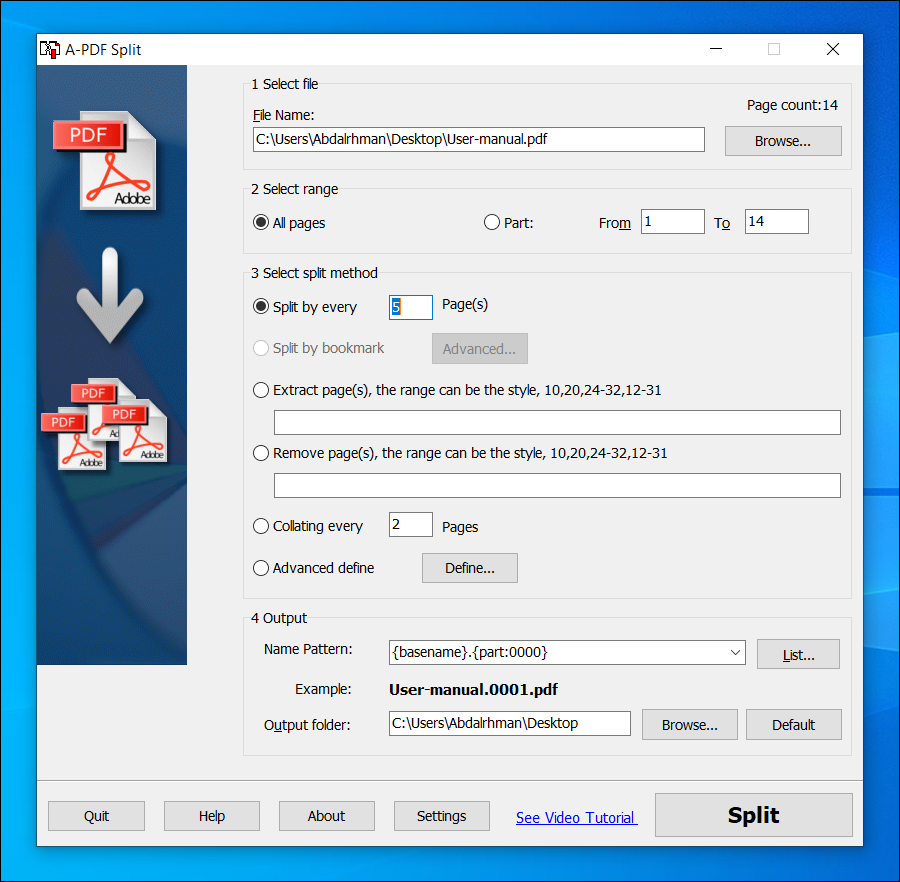Click Browse next to Output folder
Screen dimensions: 900x882
pos(689,725)
